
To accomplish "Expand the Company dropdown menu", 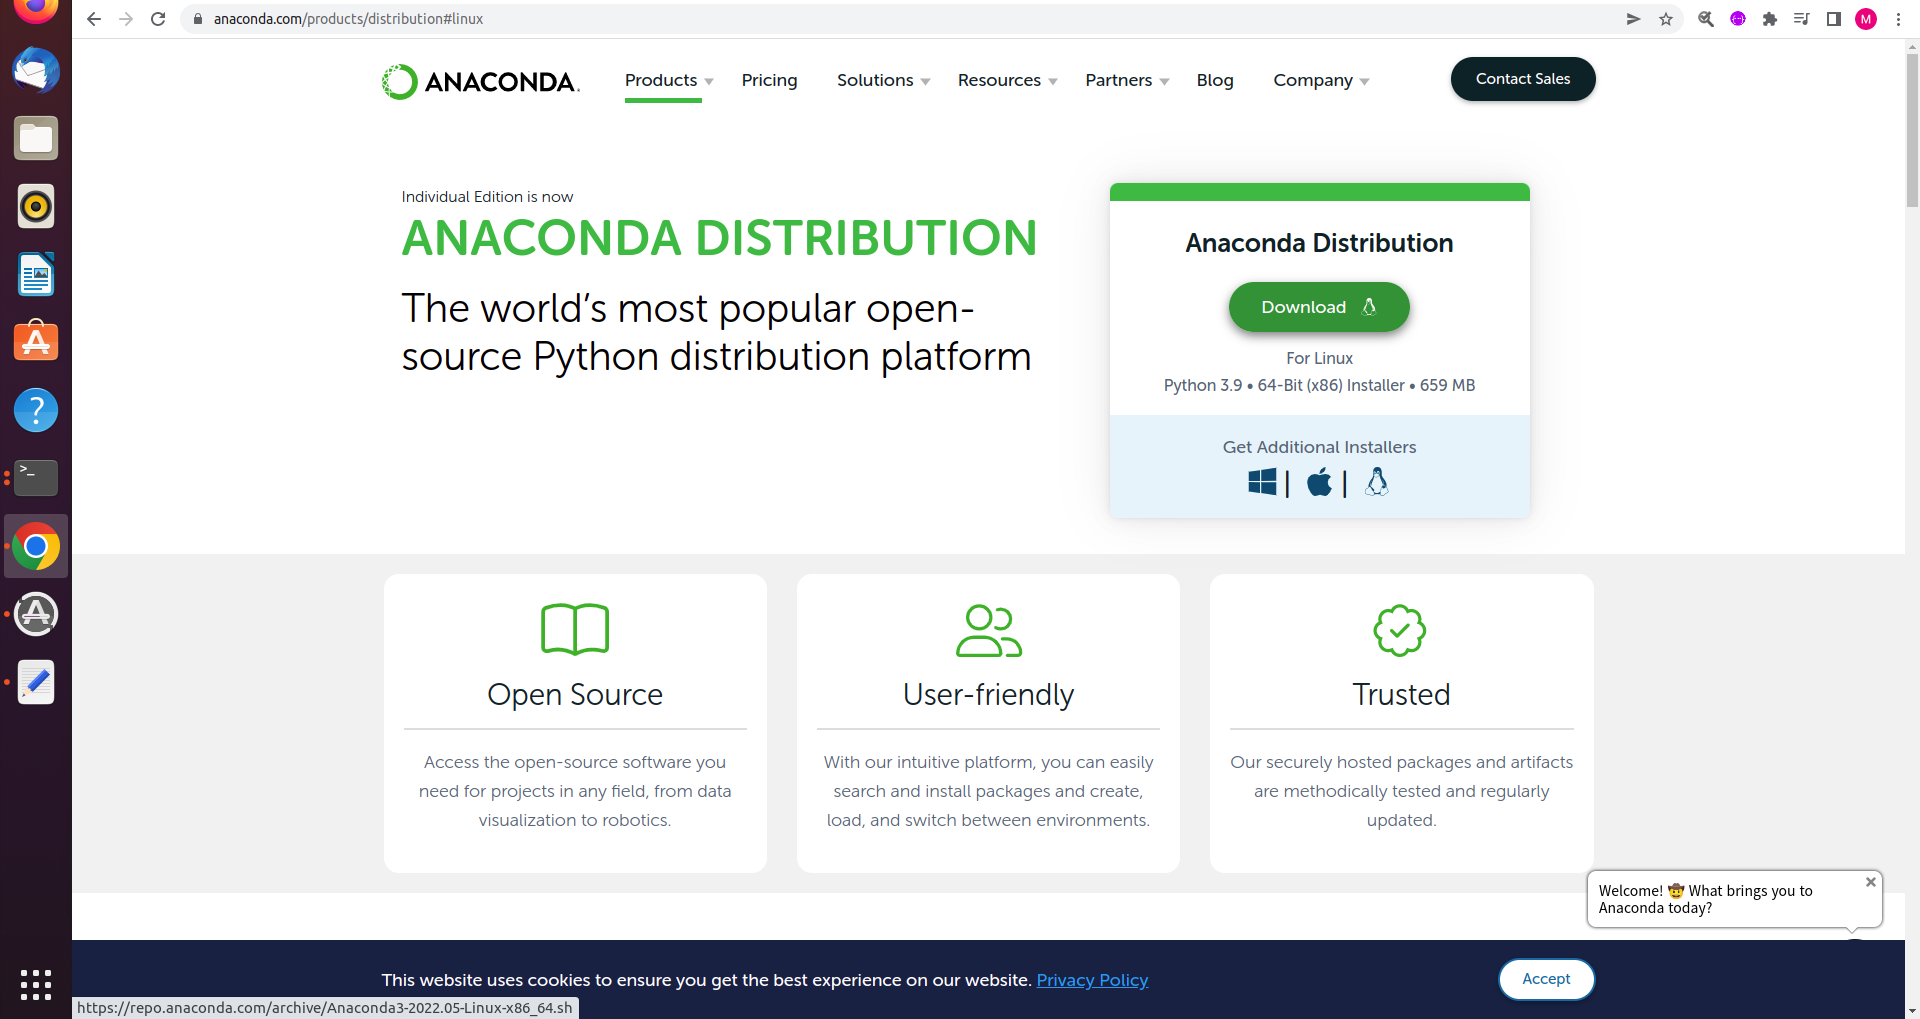I will click(1321, 80).
